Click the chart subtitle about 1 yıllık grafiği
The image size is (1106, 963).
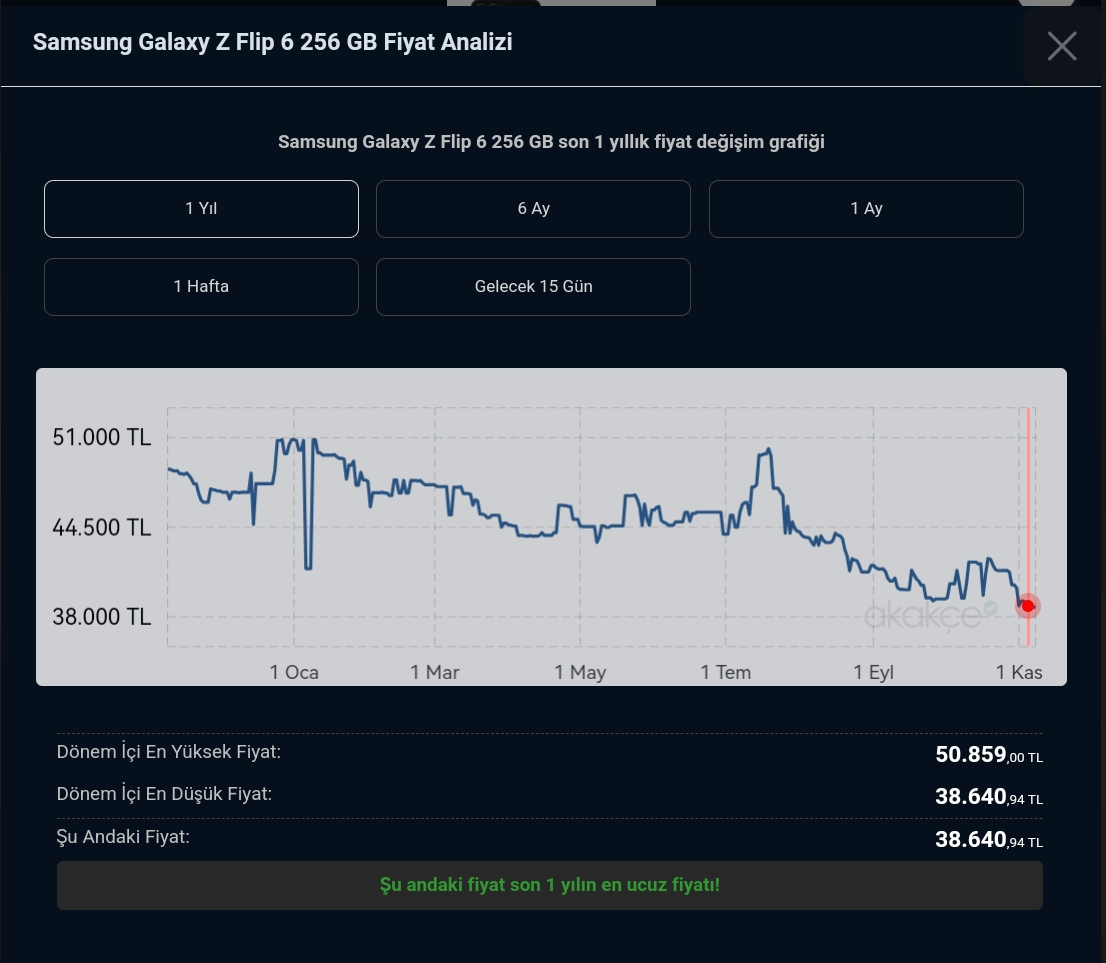[x=551, y=142]
